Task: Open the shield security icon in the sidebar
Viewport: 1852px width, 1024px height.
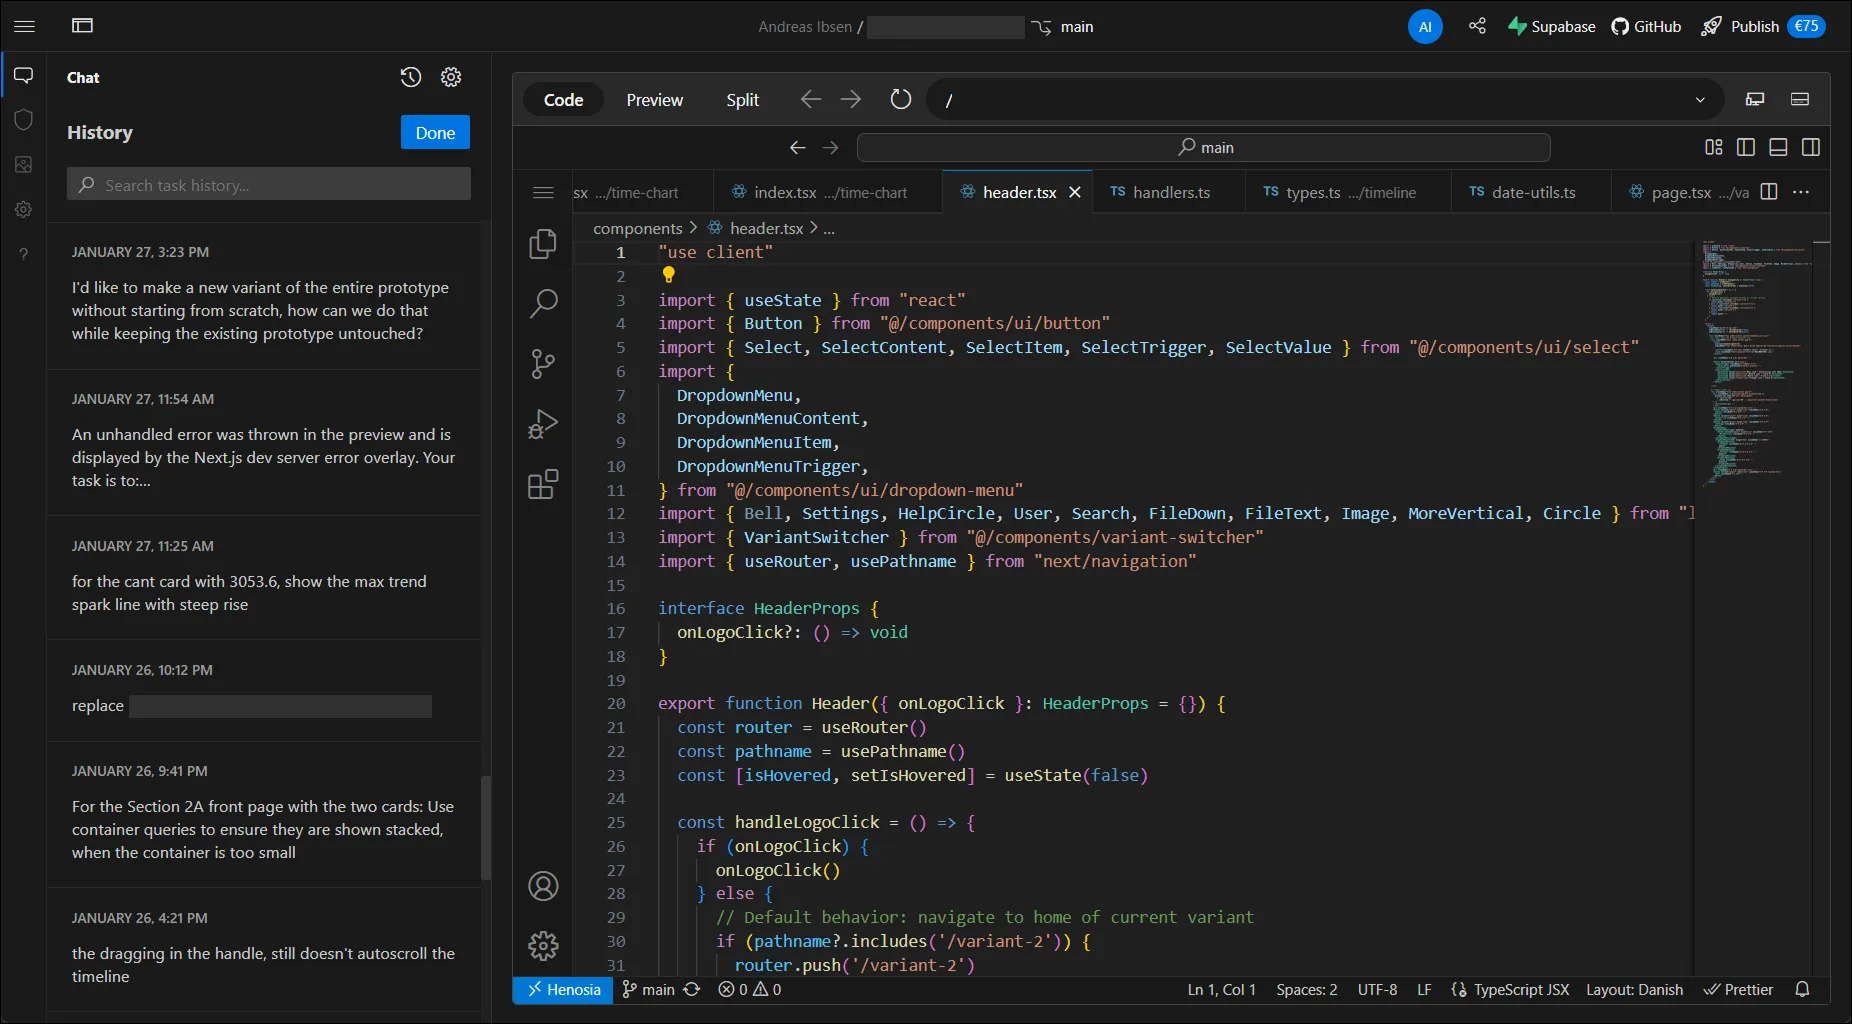Action: pyautogui.click(x=24, y=119)
